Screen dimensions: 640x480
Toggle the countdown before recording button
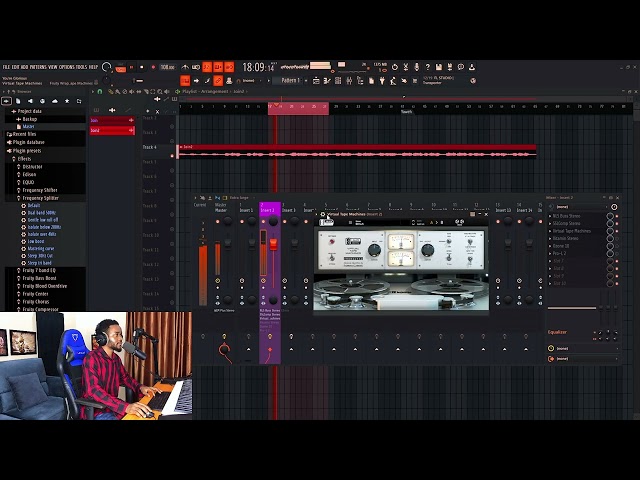coord(207,67)
